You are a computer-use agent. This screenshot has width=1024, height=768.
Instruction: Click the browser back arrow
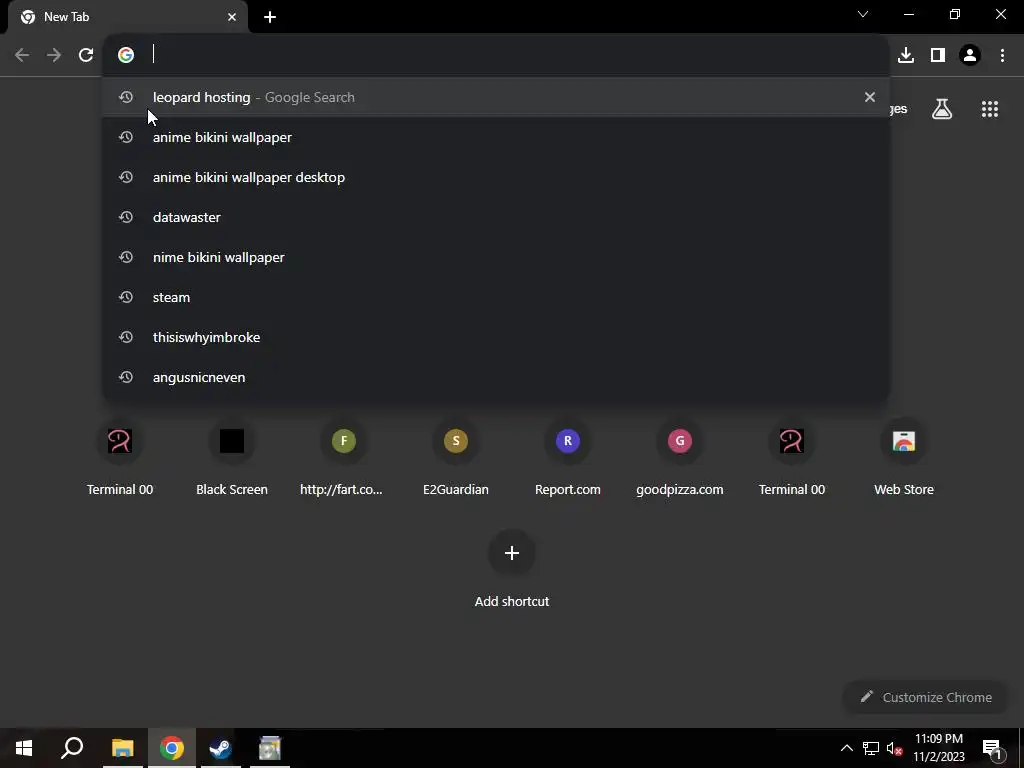click(22, 55)
